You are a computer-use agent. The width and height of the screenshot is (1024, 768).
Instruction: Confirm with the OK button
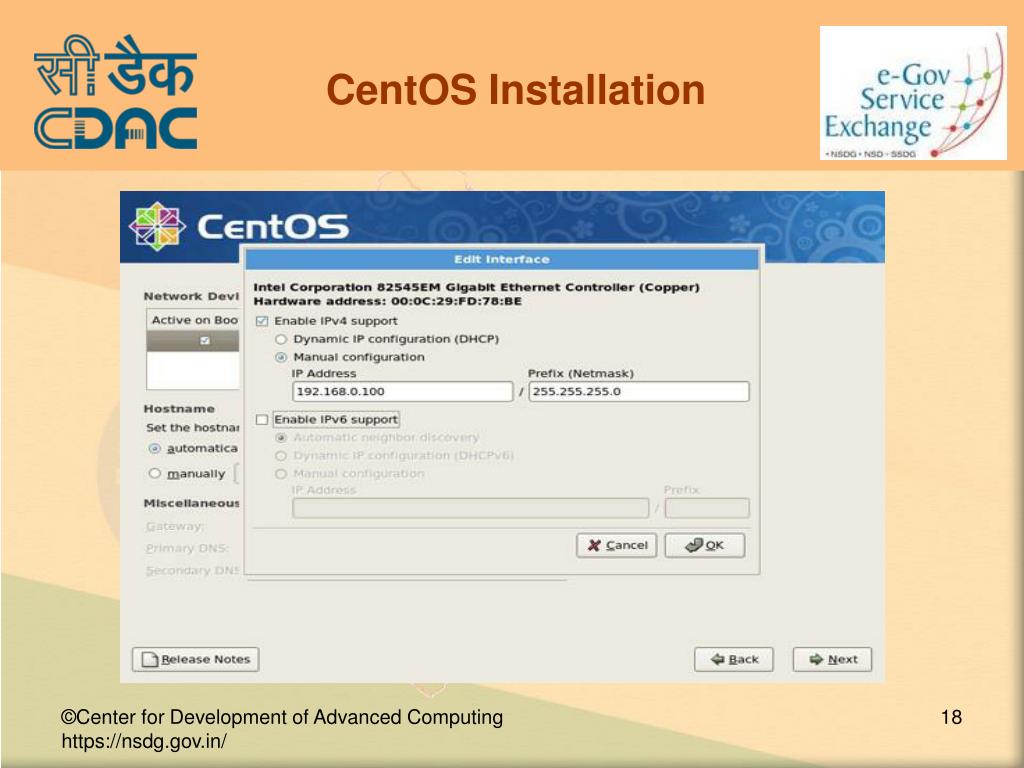(x=704, y=545)
